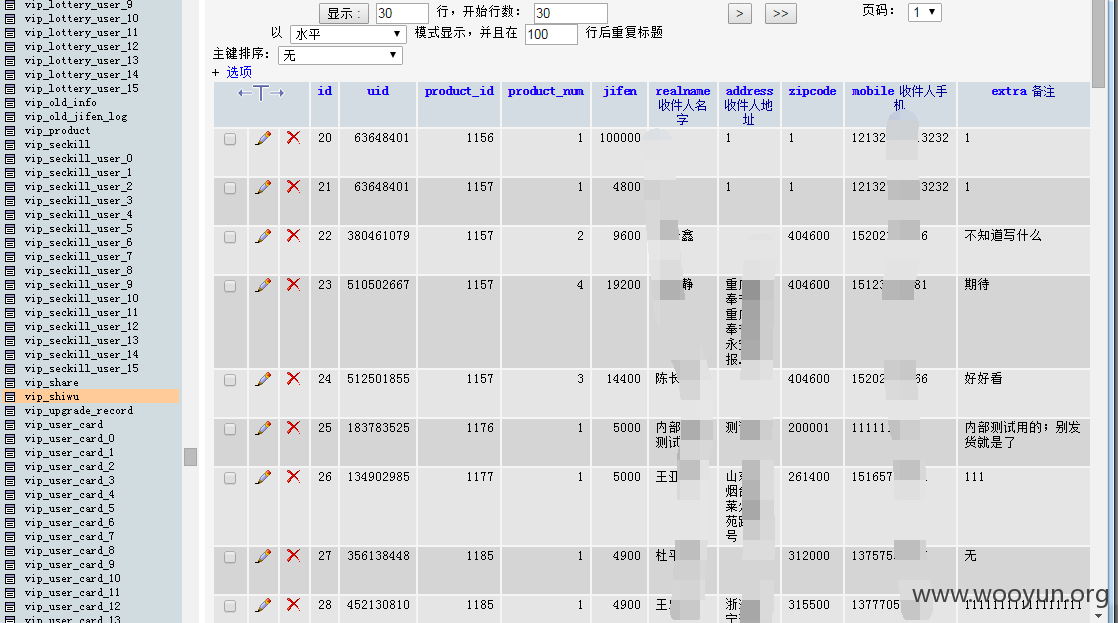Image resolution: width=1118 pixels, height=623 pixels.
Task: Tick checkbox for row id 28
Action: click(230, 606)
